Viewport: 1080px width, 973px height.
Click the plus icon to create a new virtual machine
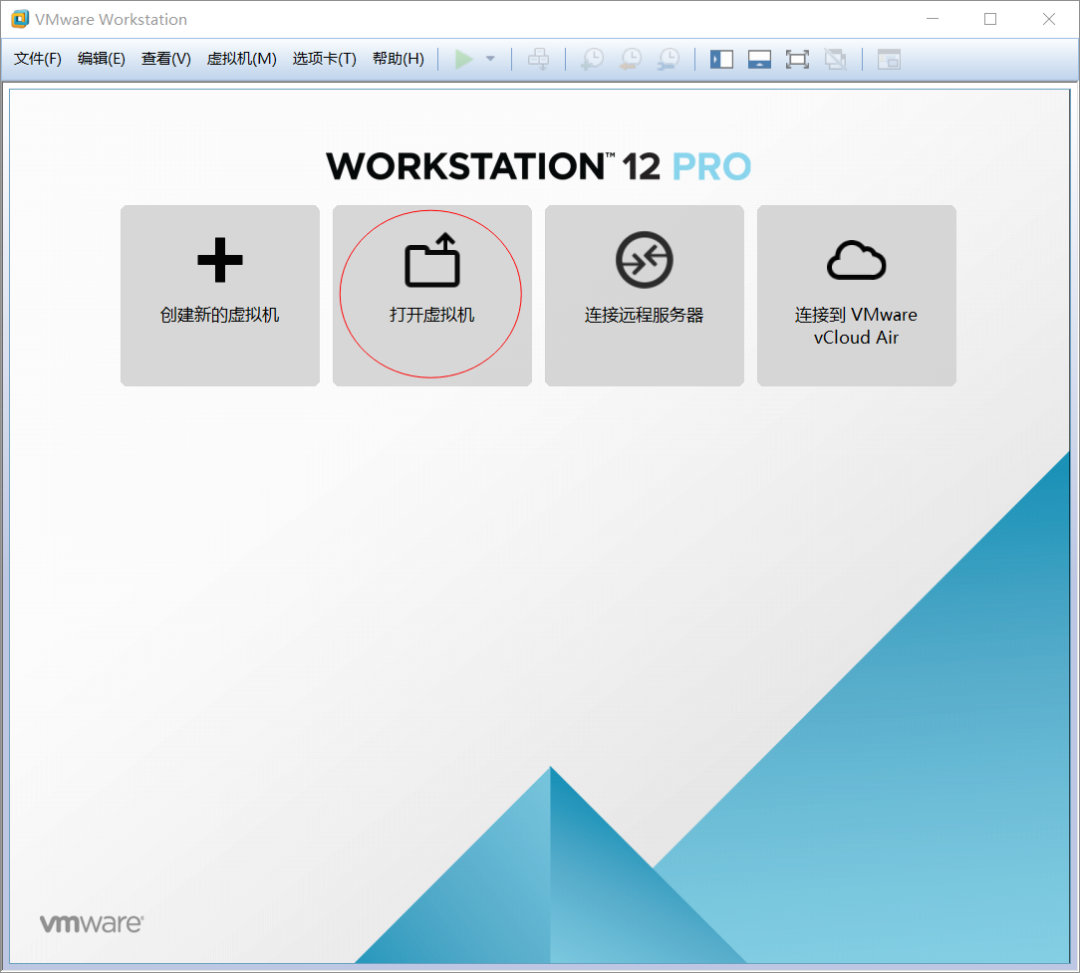pyautogui.click(x=220, y=262)
